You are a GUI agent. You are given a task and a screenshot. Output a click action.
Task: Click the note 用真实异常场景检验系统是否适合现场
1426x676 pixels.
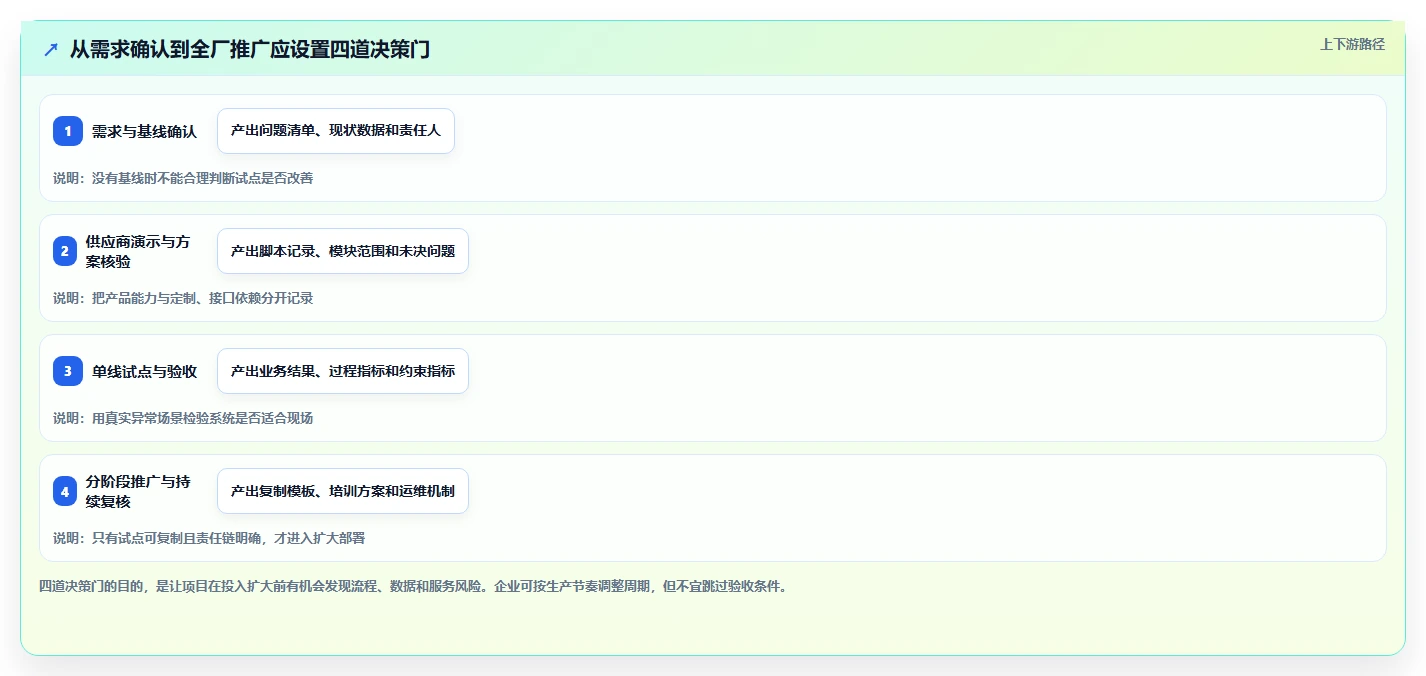(202, 418)
